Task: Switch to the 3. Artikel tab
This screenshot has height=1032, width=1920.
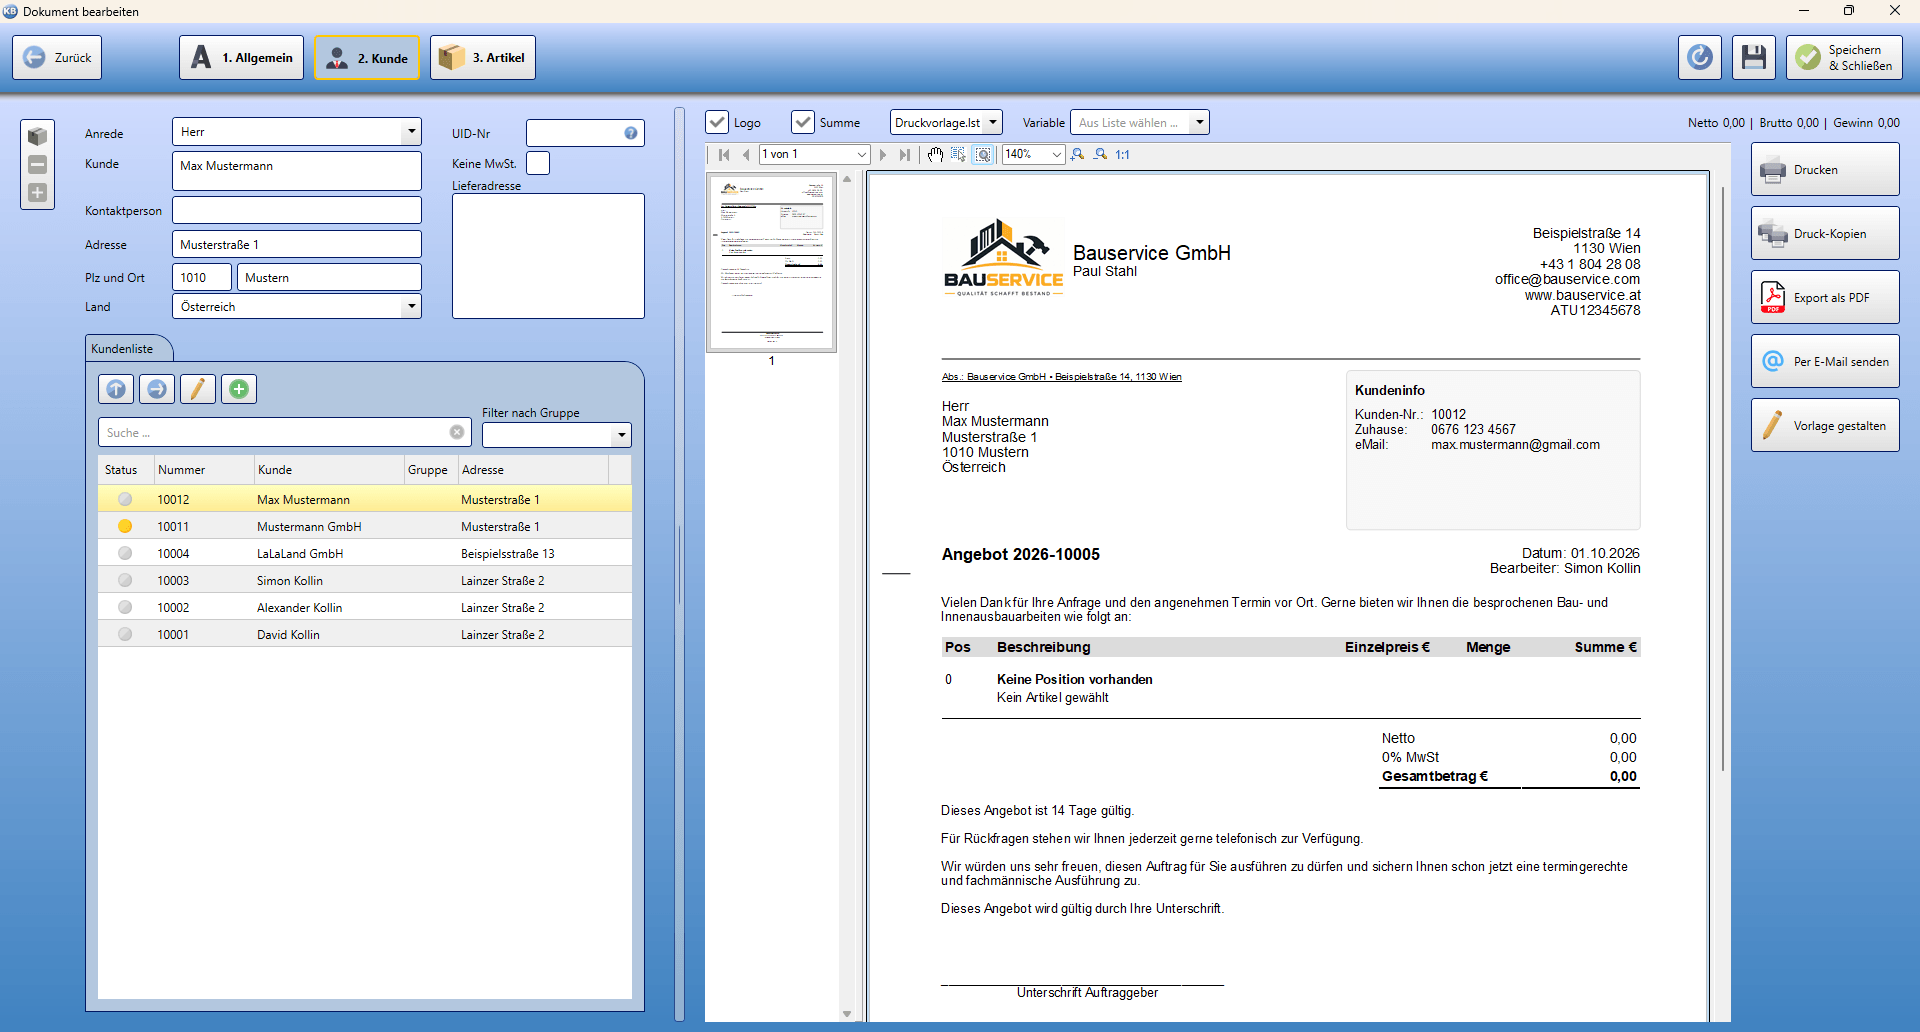Action: 484,57
